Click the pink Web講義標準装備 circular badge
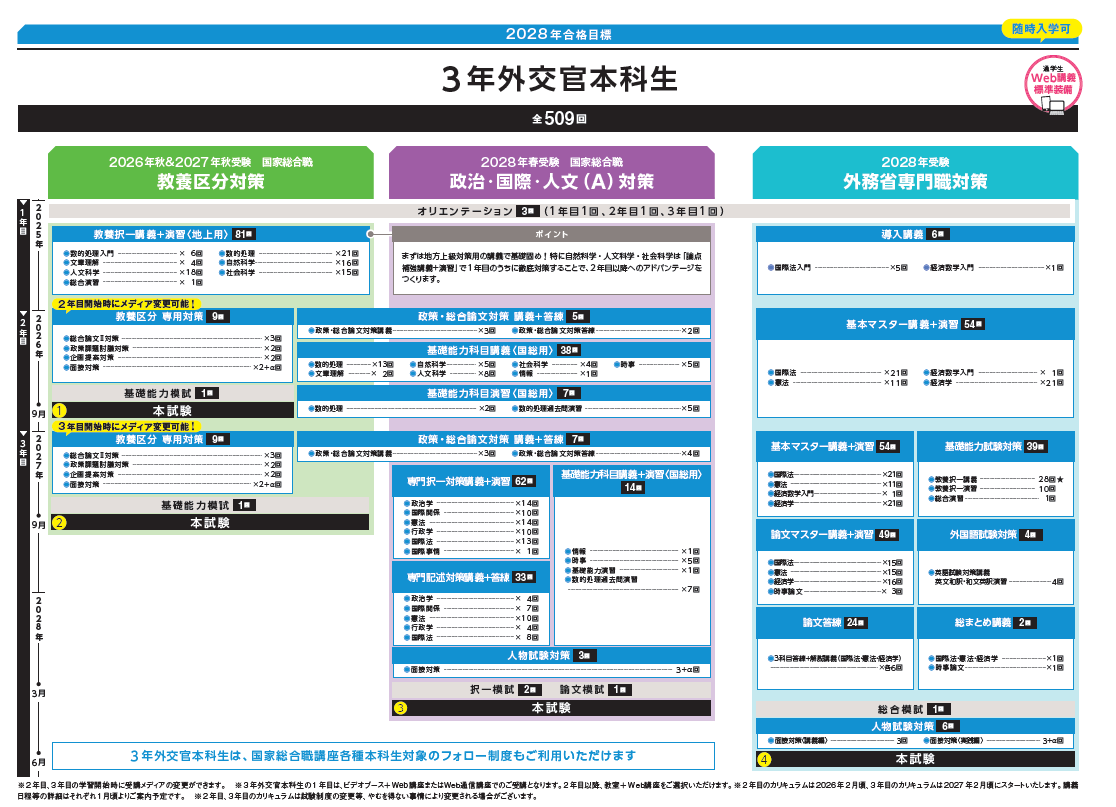This screenshot has width=1116, height=807. [1051, 80]
